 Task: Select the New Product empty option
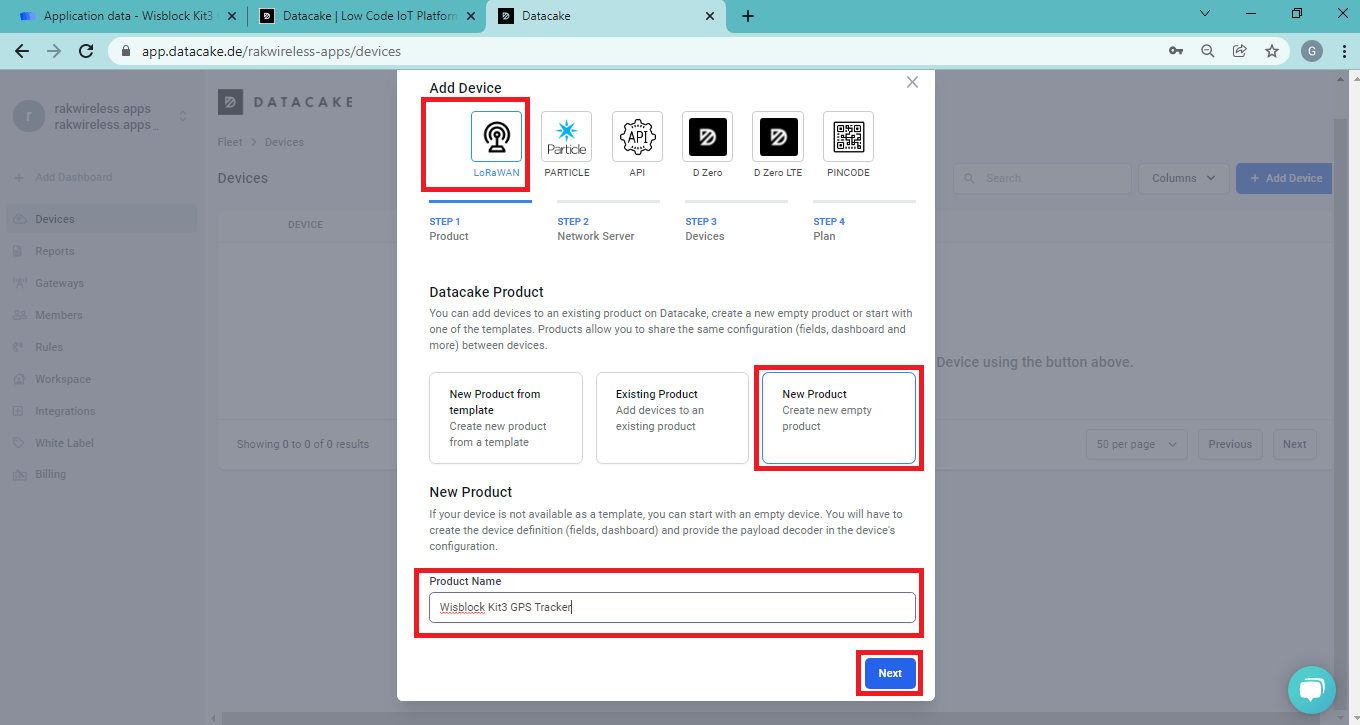click(x=838, y=418)
